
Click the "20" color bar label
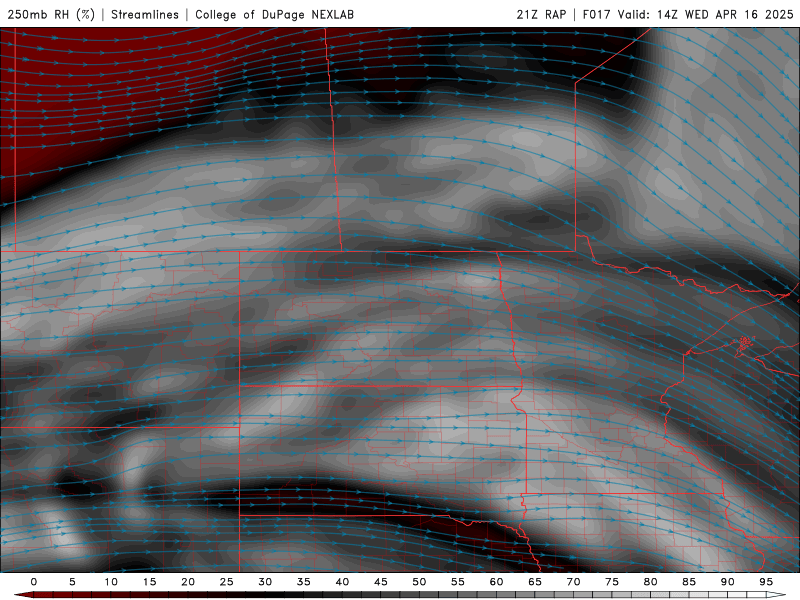point(188,582)
